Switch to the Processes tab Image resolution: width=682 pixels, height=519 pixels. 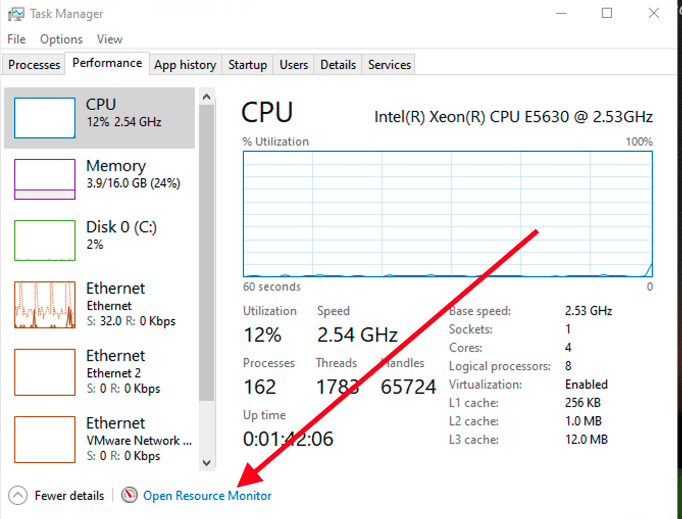(x=34, y=65)
